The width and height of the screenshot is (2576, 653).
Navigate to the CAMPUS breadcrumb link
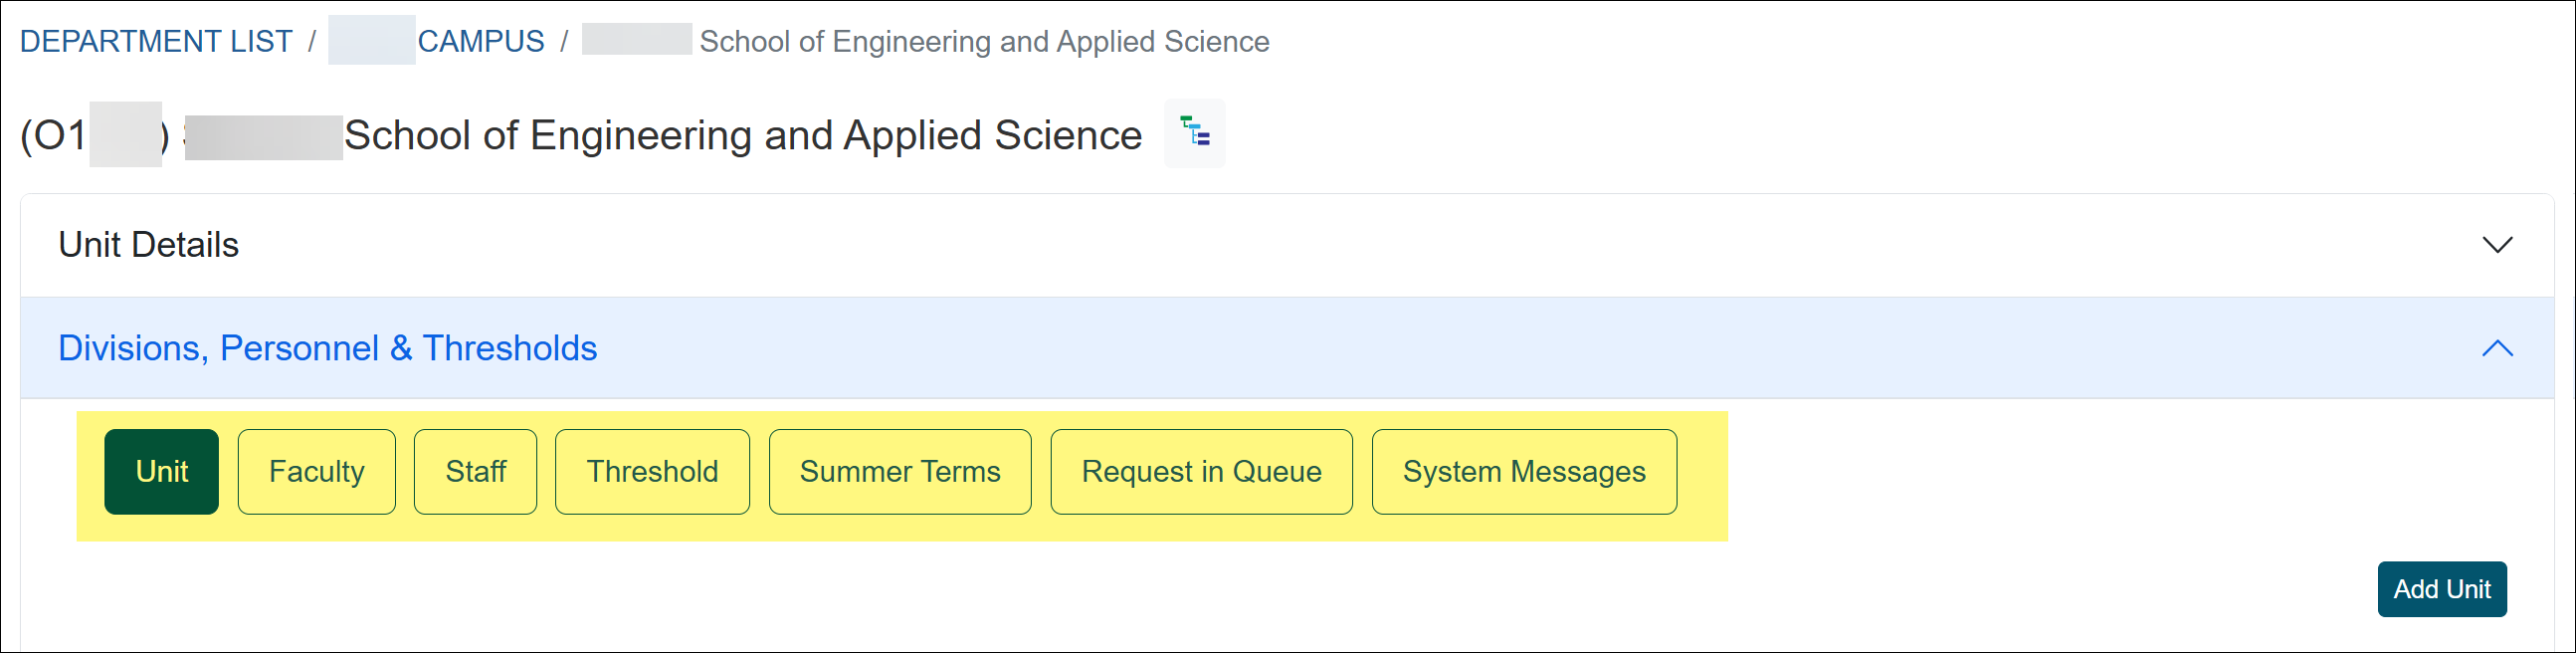(480, 41)
